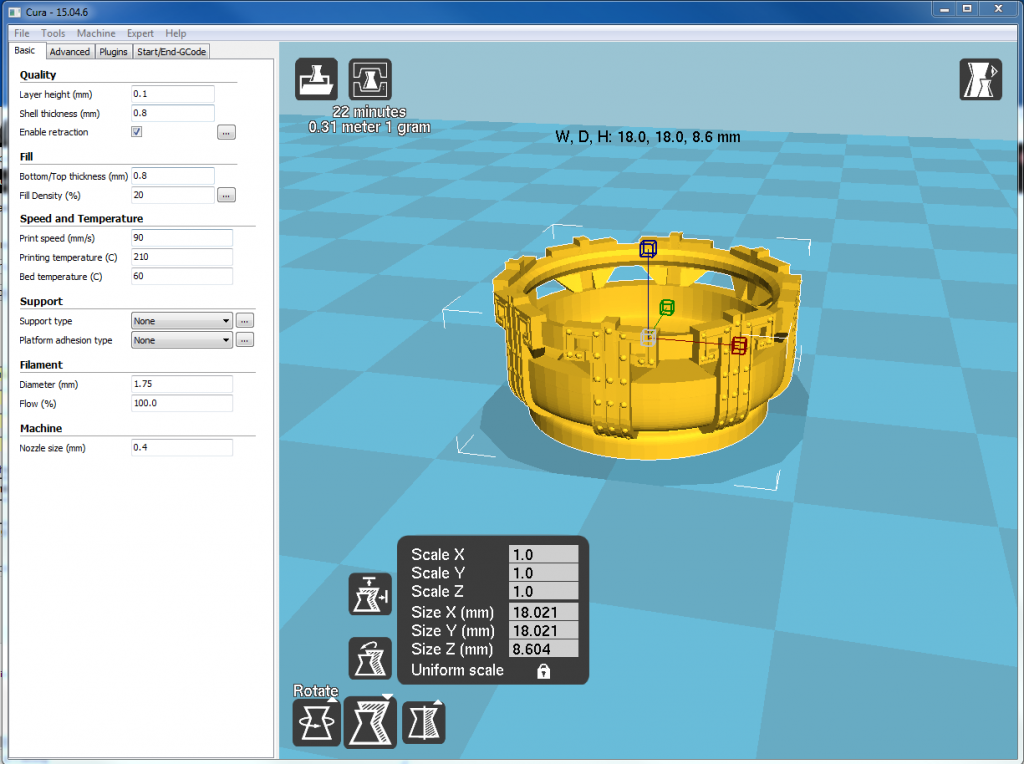Image resolution: width=1024 pixels, height=764 pixels.
Task: Click the Save toolpath icon
Action: coord(370,80)
